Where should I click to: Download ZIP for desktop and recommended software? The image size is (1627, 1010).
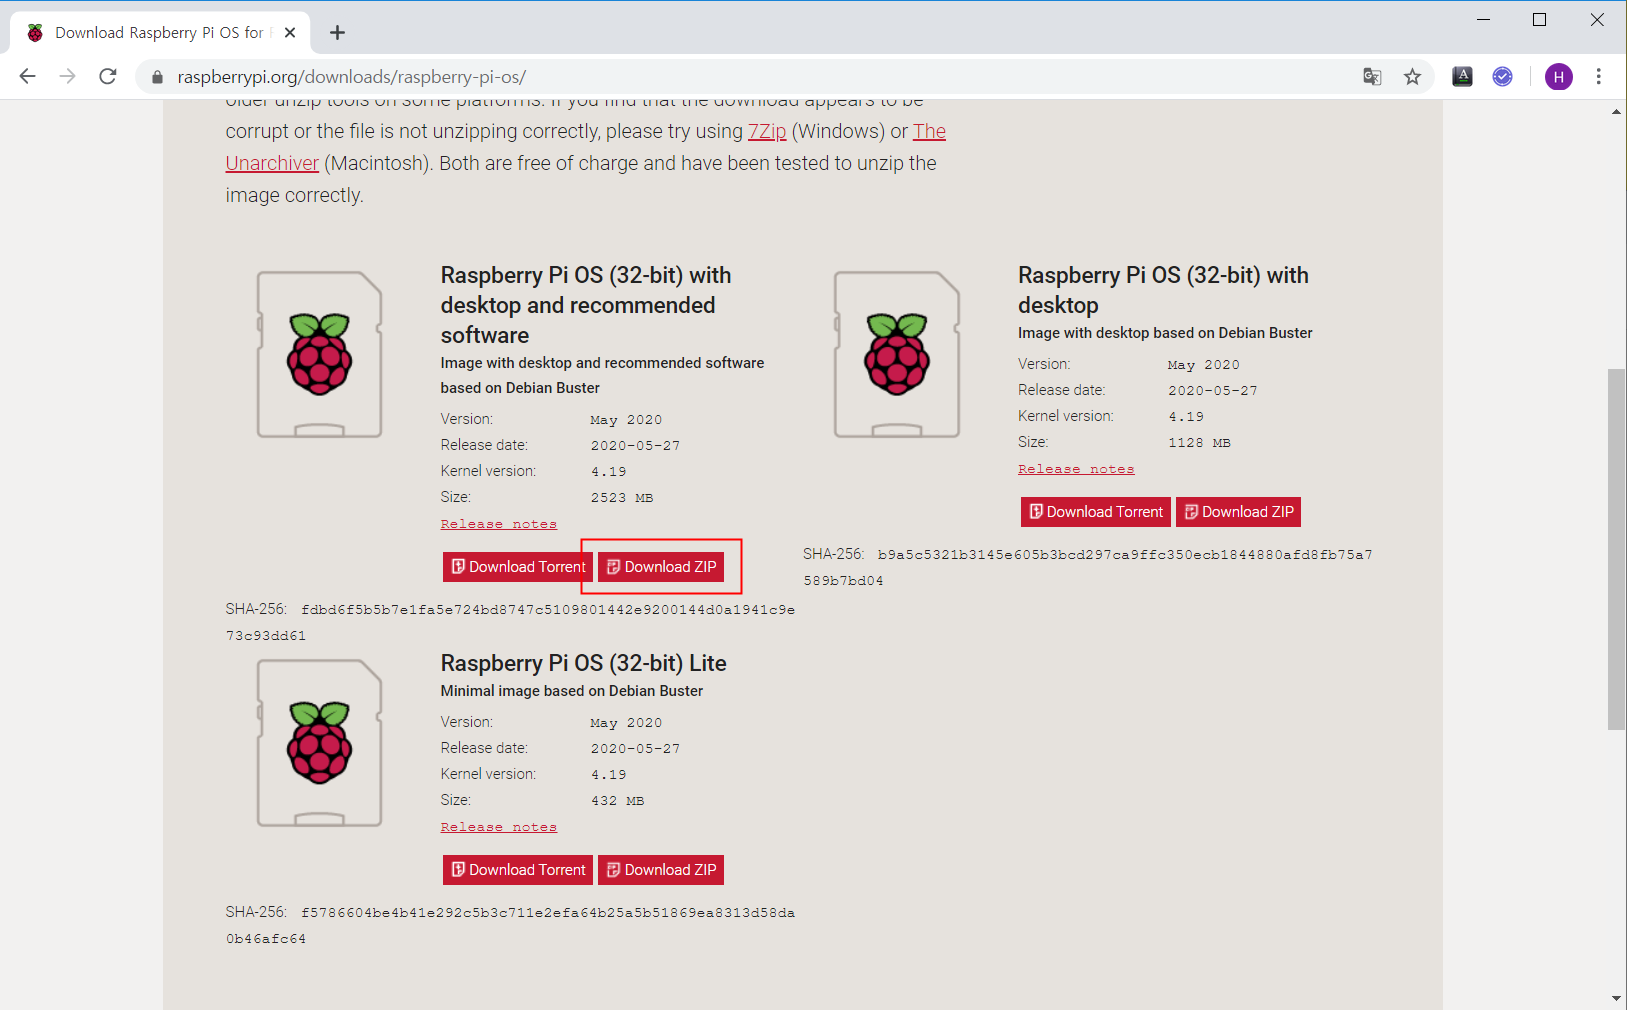click(661, 567)
